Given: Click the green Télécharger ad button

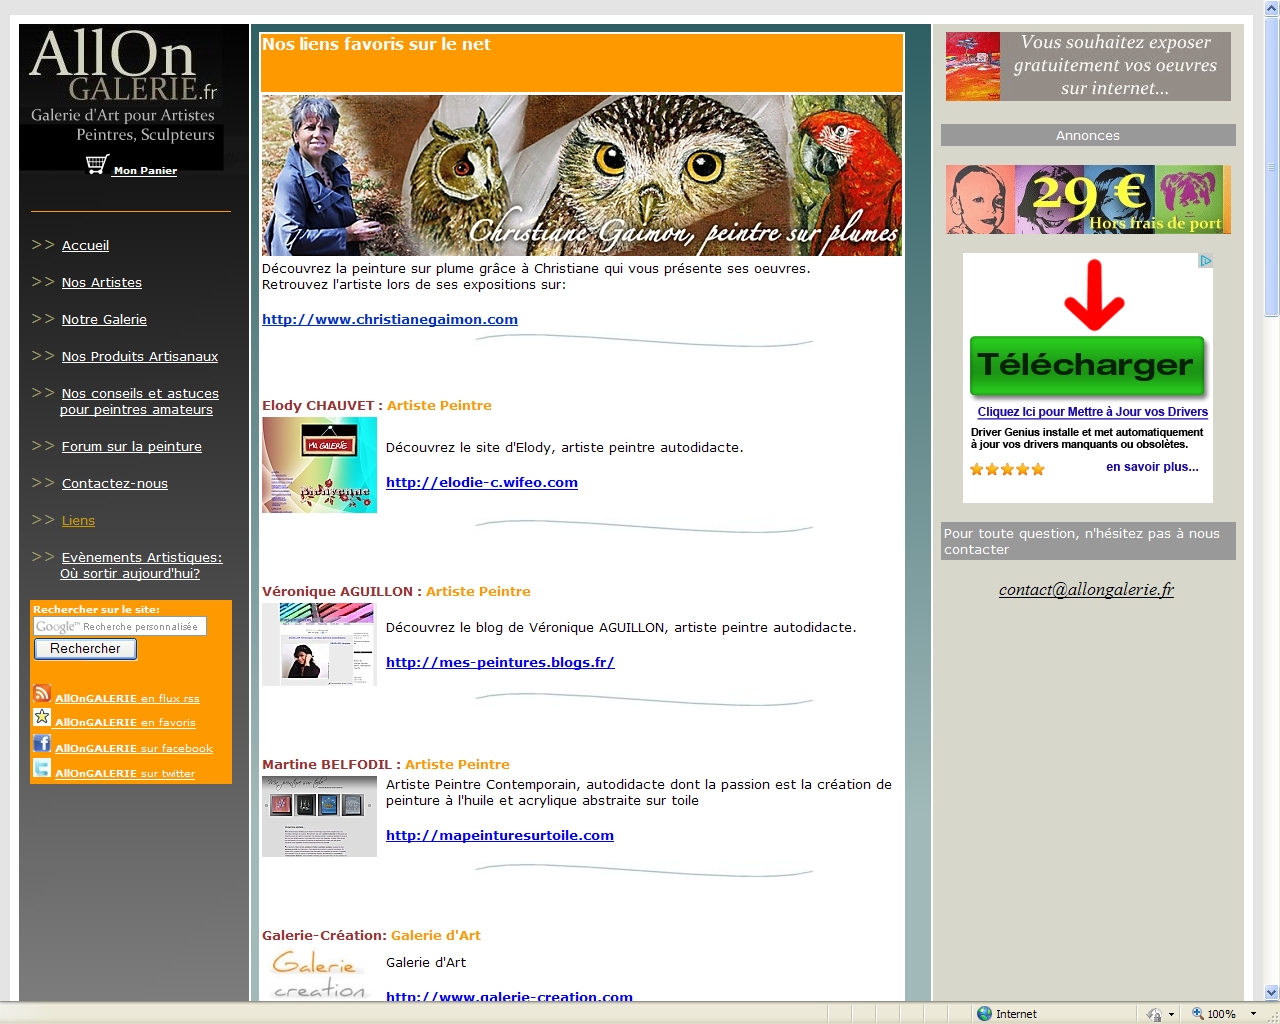Looking at the screenshot, I should pos(1087,366).
